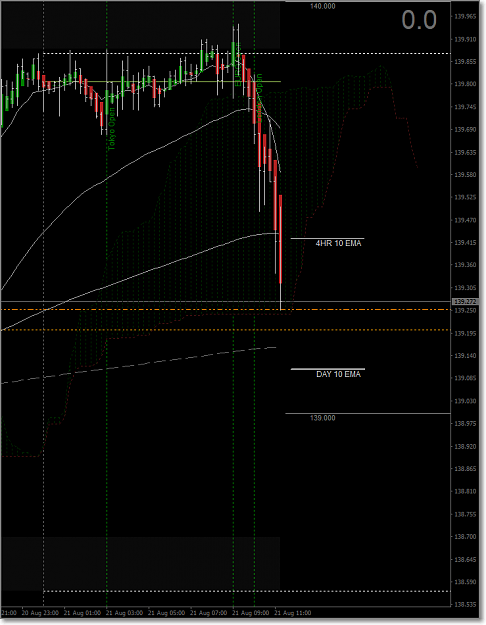486x625 pixels.
Task: Select the lower white dotted range line
Action: (247, 591)
